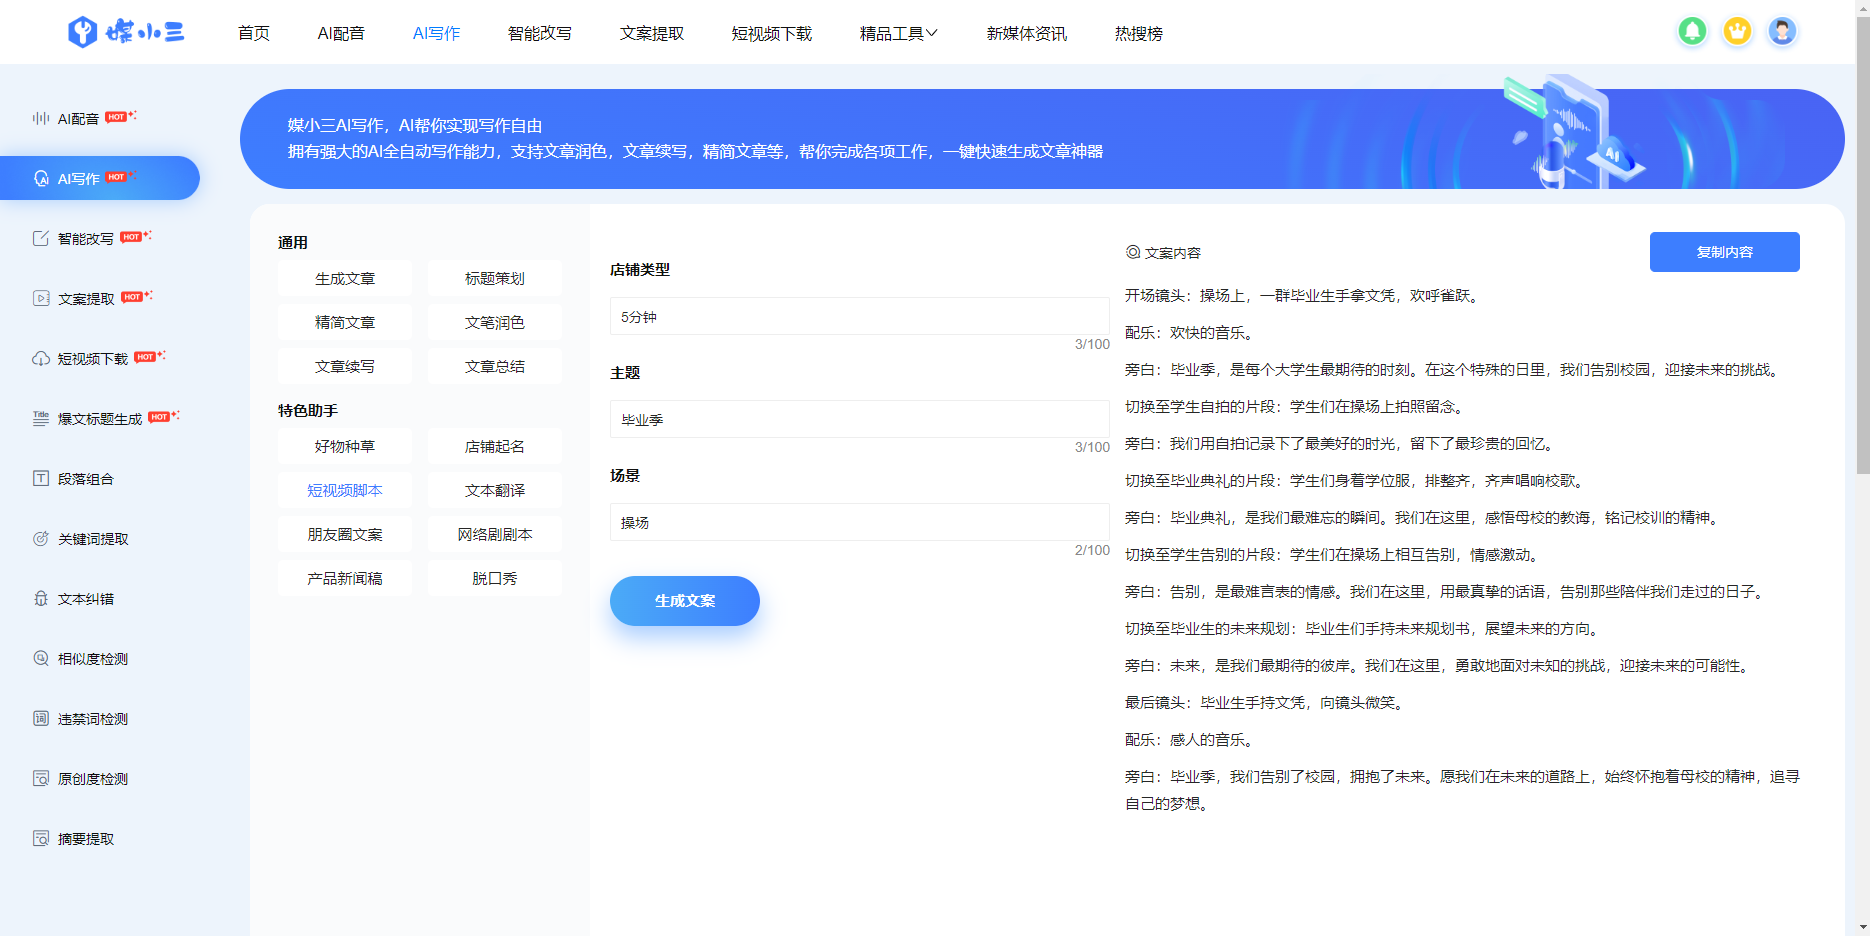
Task: Open 文本纠错 from the sidebar
Action: (86, 599)
